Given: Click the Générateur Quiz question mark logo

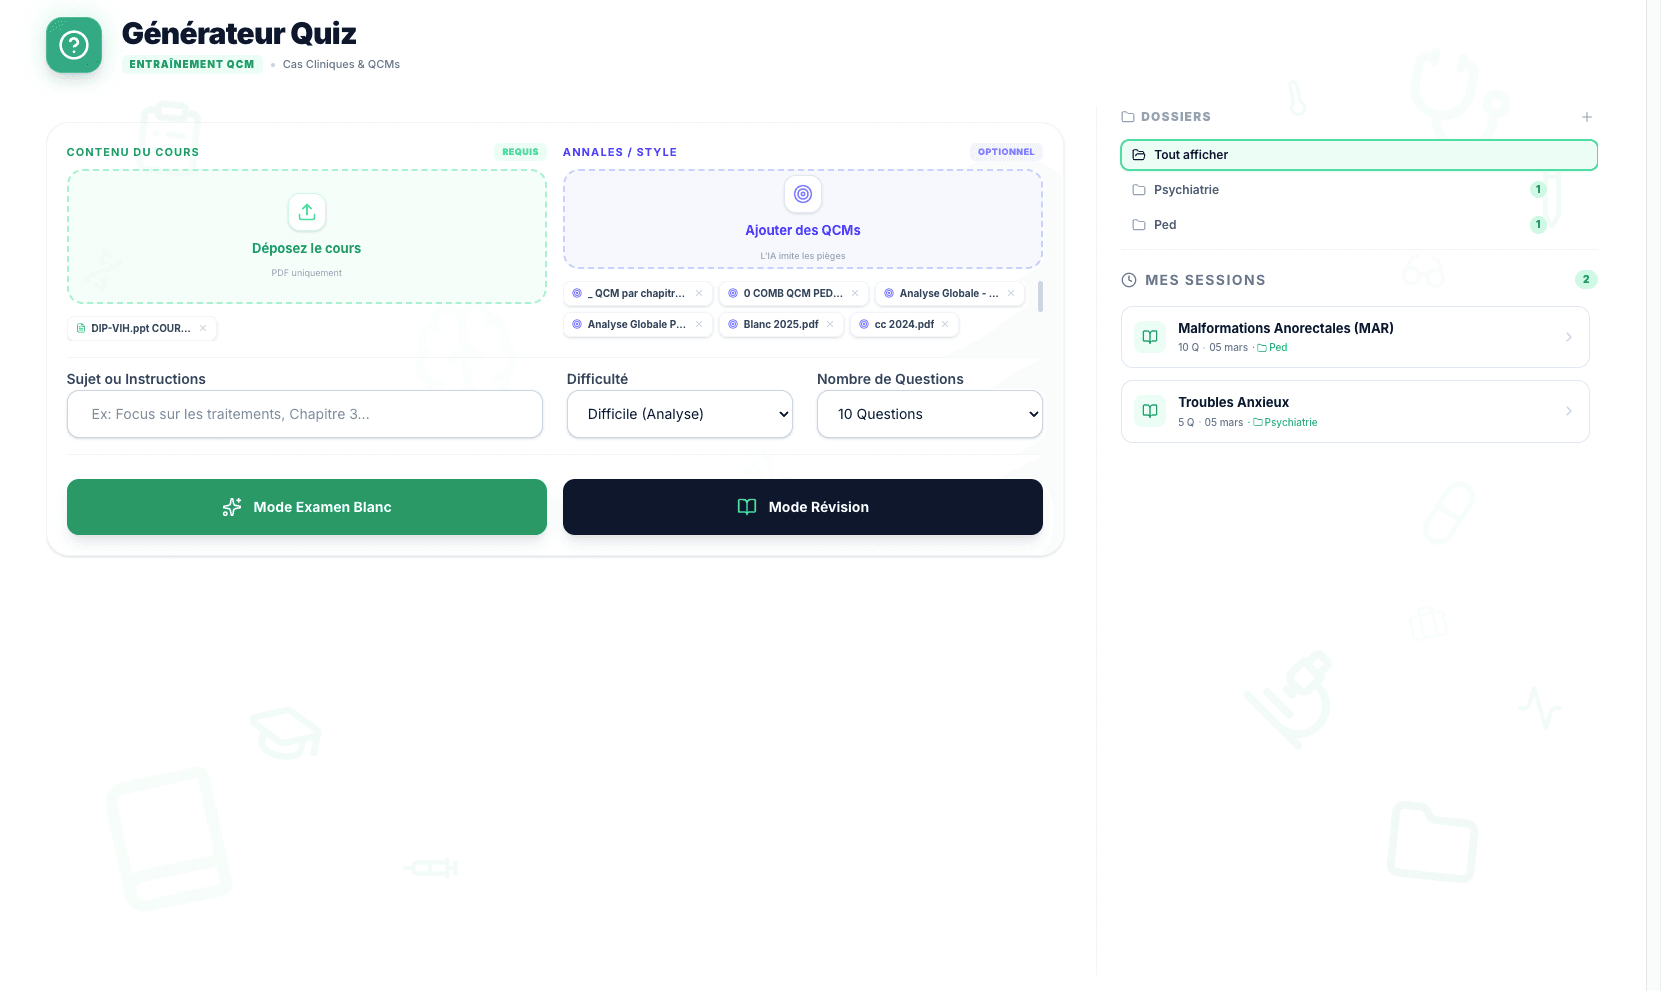Looking at the screenshot, I should coord(74,45).
